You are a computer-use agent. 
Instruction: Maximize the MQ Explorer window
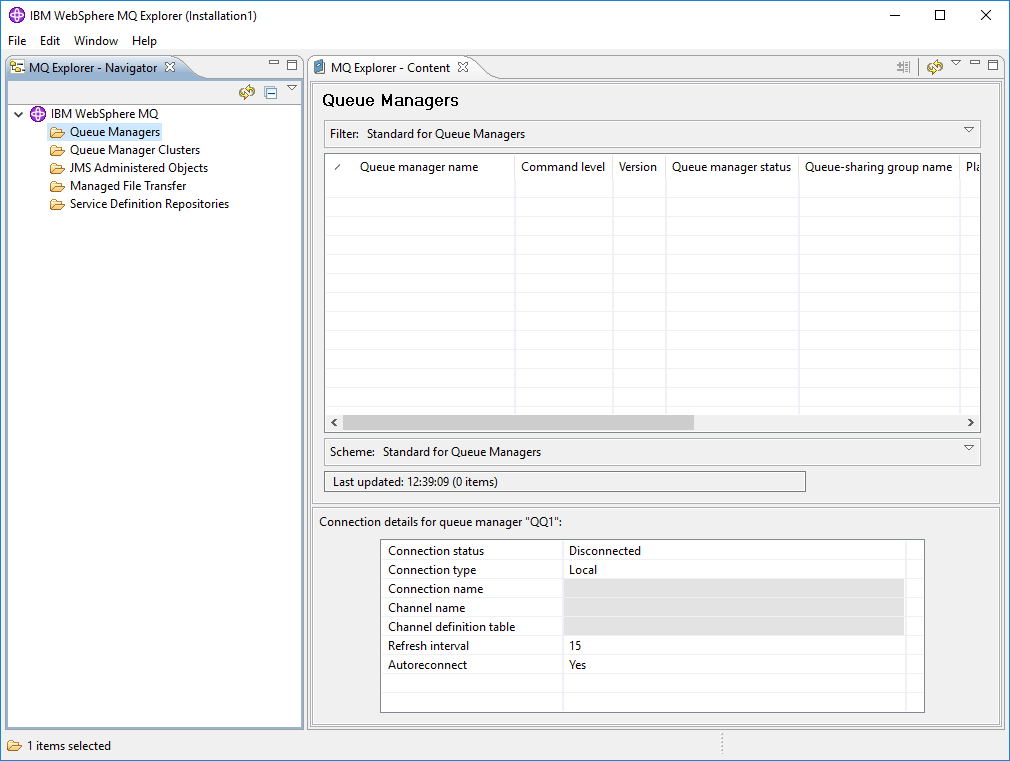[x=940, y=15]
